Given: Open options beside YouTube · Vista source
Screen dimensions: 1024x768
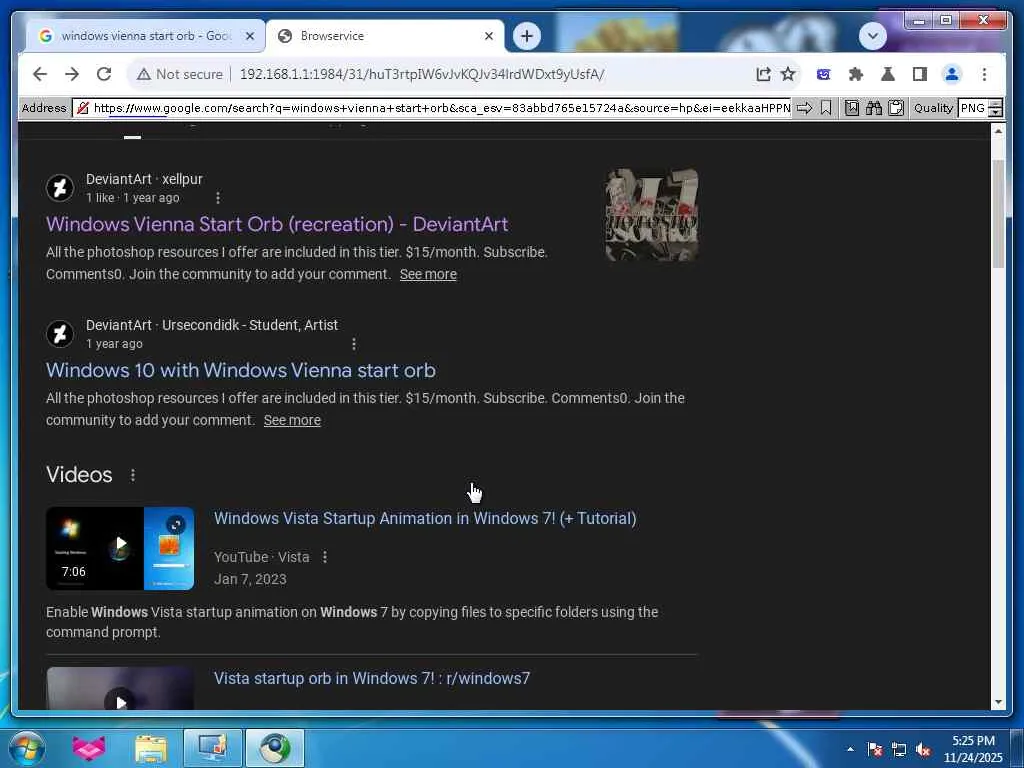Looking at the screenshot, I should click(325, 557).
